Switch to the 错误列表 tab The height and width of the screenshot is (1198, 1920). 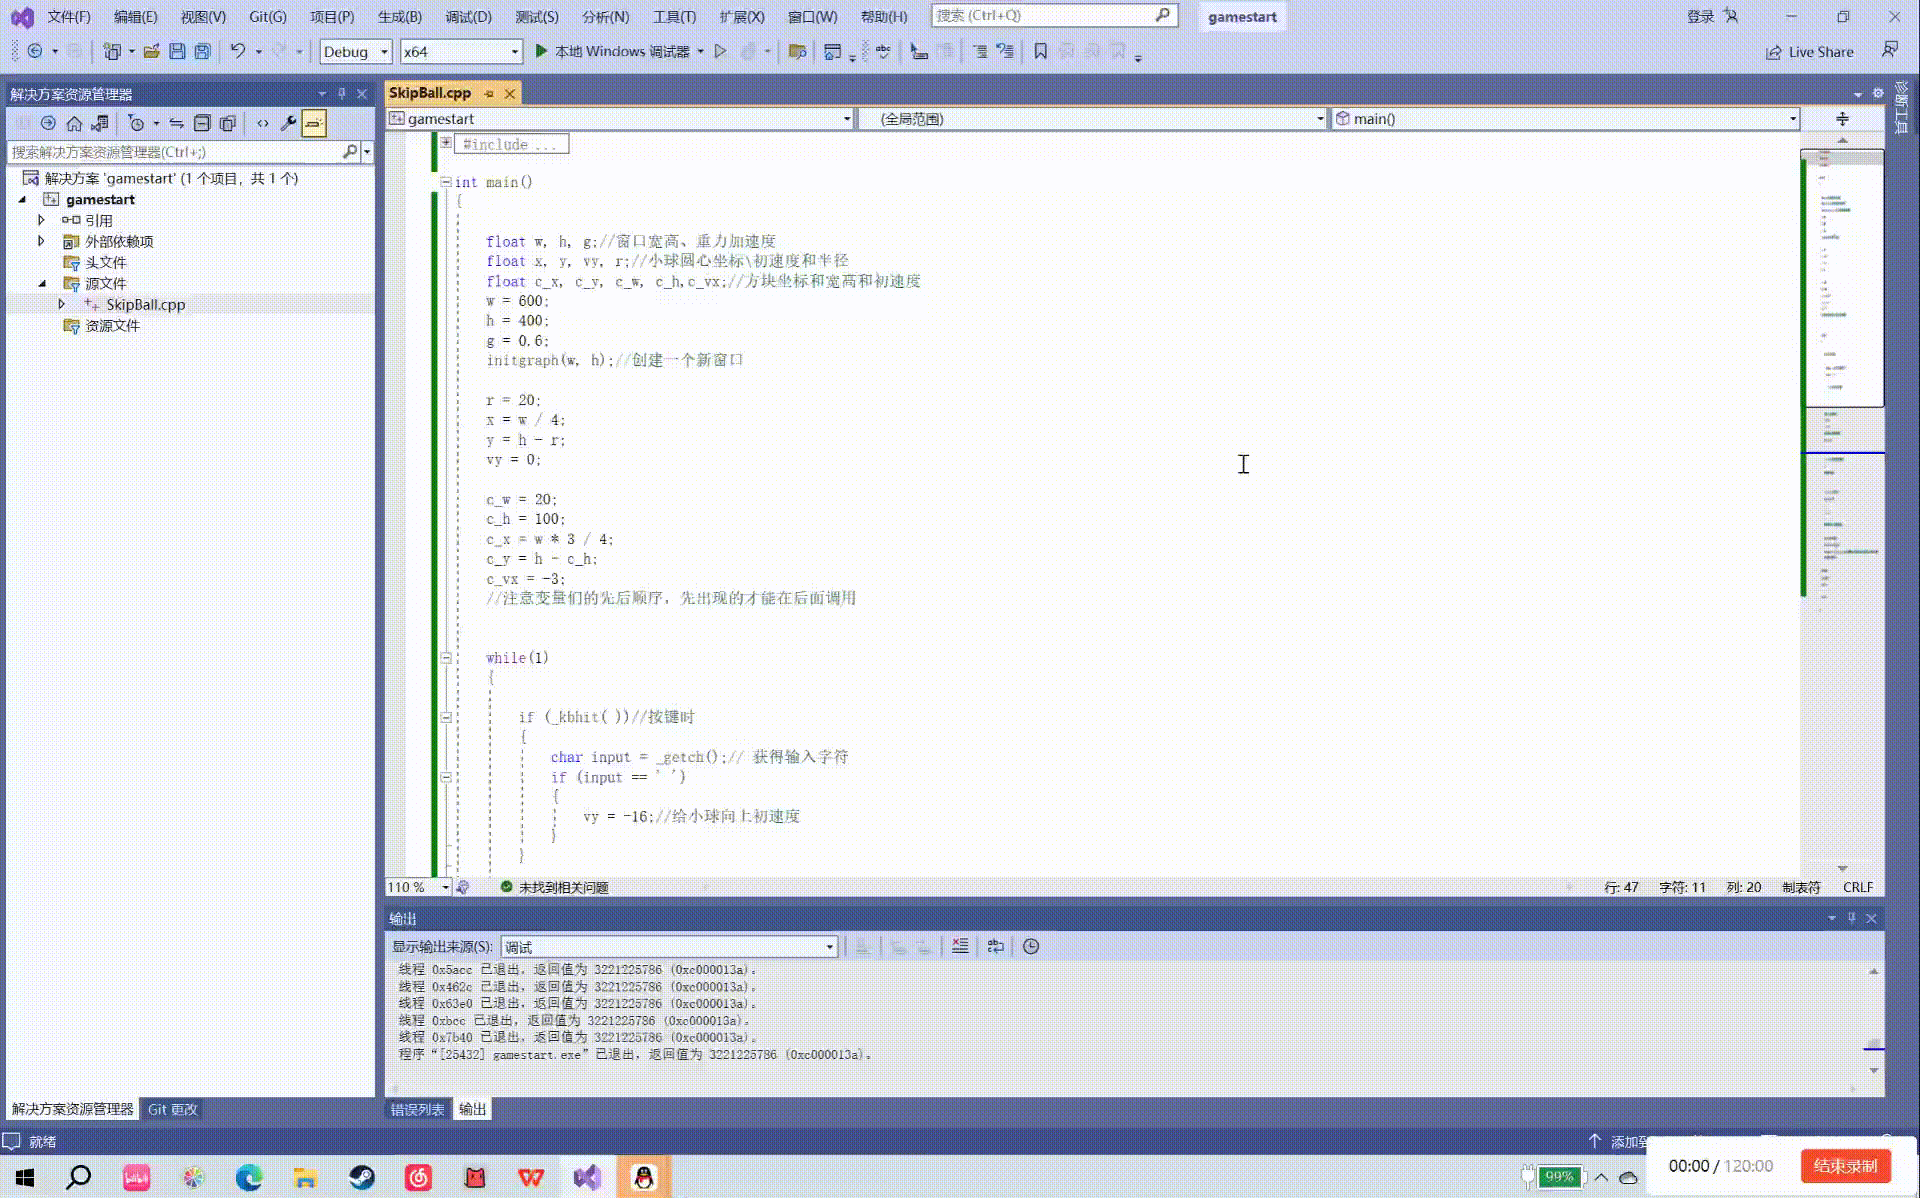(x=417, y=1109)
